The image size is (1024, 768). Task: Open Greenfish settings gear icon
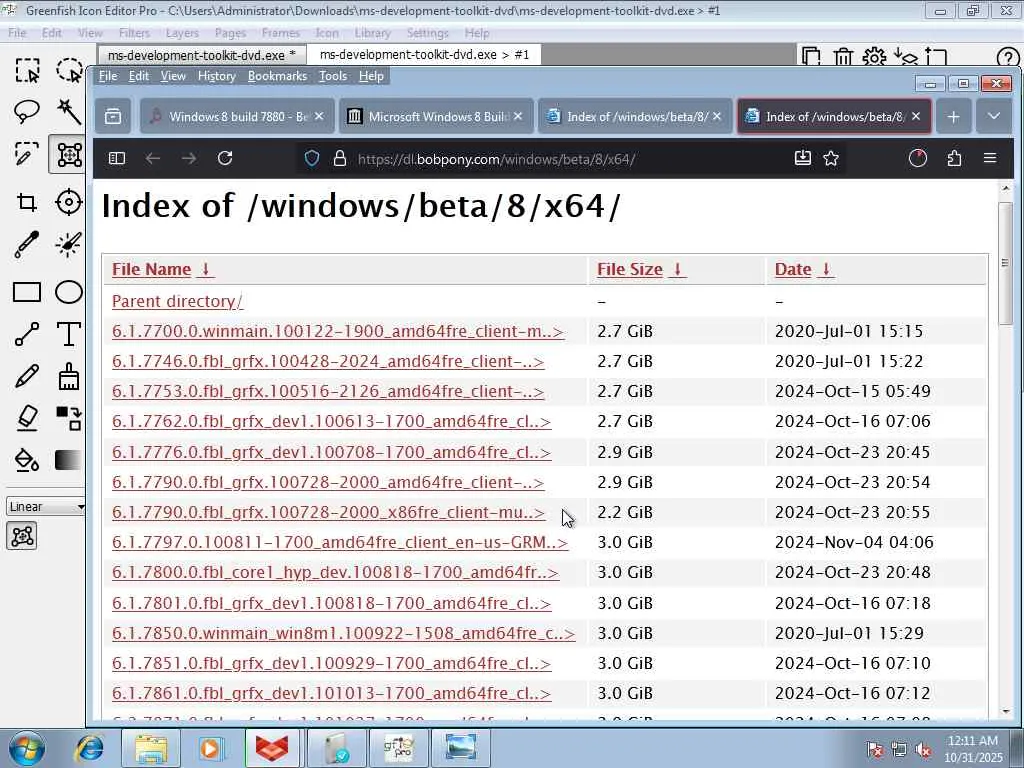point(874,57)
